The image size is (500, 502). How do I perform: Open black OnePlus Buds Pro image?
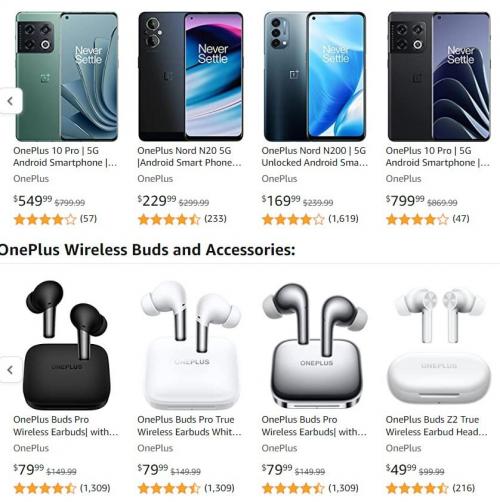pyautogui.click(x=67, y=345)
